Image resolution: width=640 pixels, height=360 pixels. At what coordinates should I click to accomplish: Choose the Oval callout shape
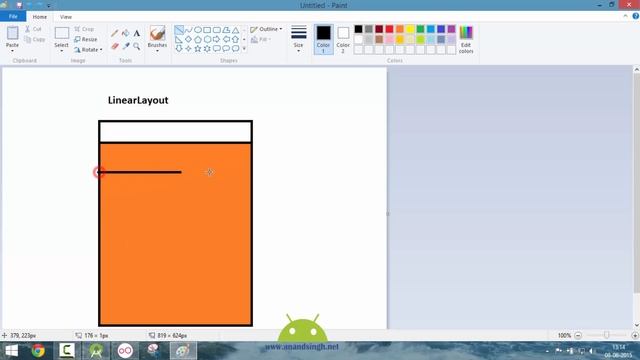pos(226,49)
